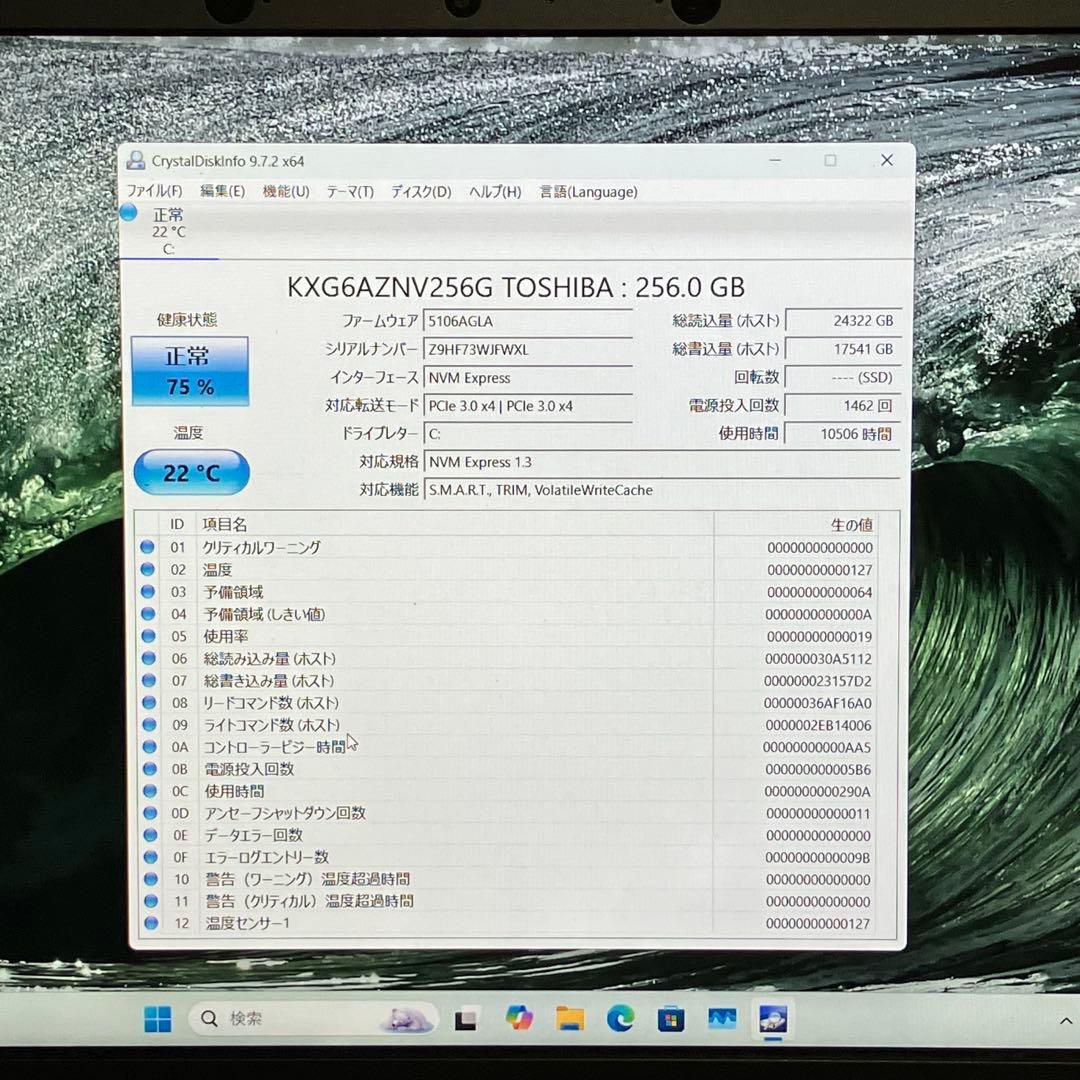Click the blue status dot beside クリティカルワーニング
1080x1080 pixels.
[x=148, y=547]
